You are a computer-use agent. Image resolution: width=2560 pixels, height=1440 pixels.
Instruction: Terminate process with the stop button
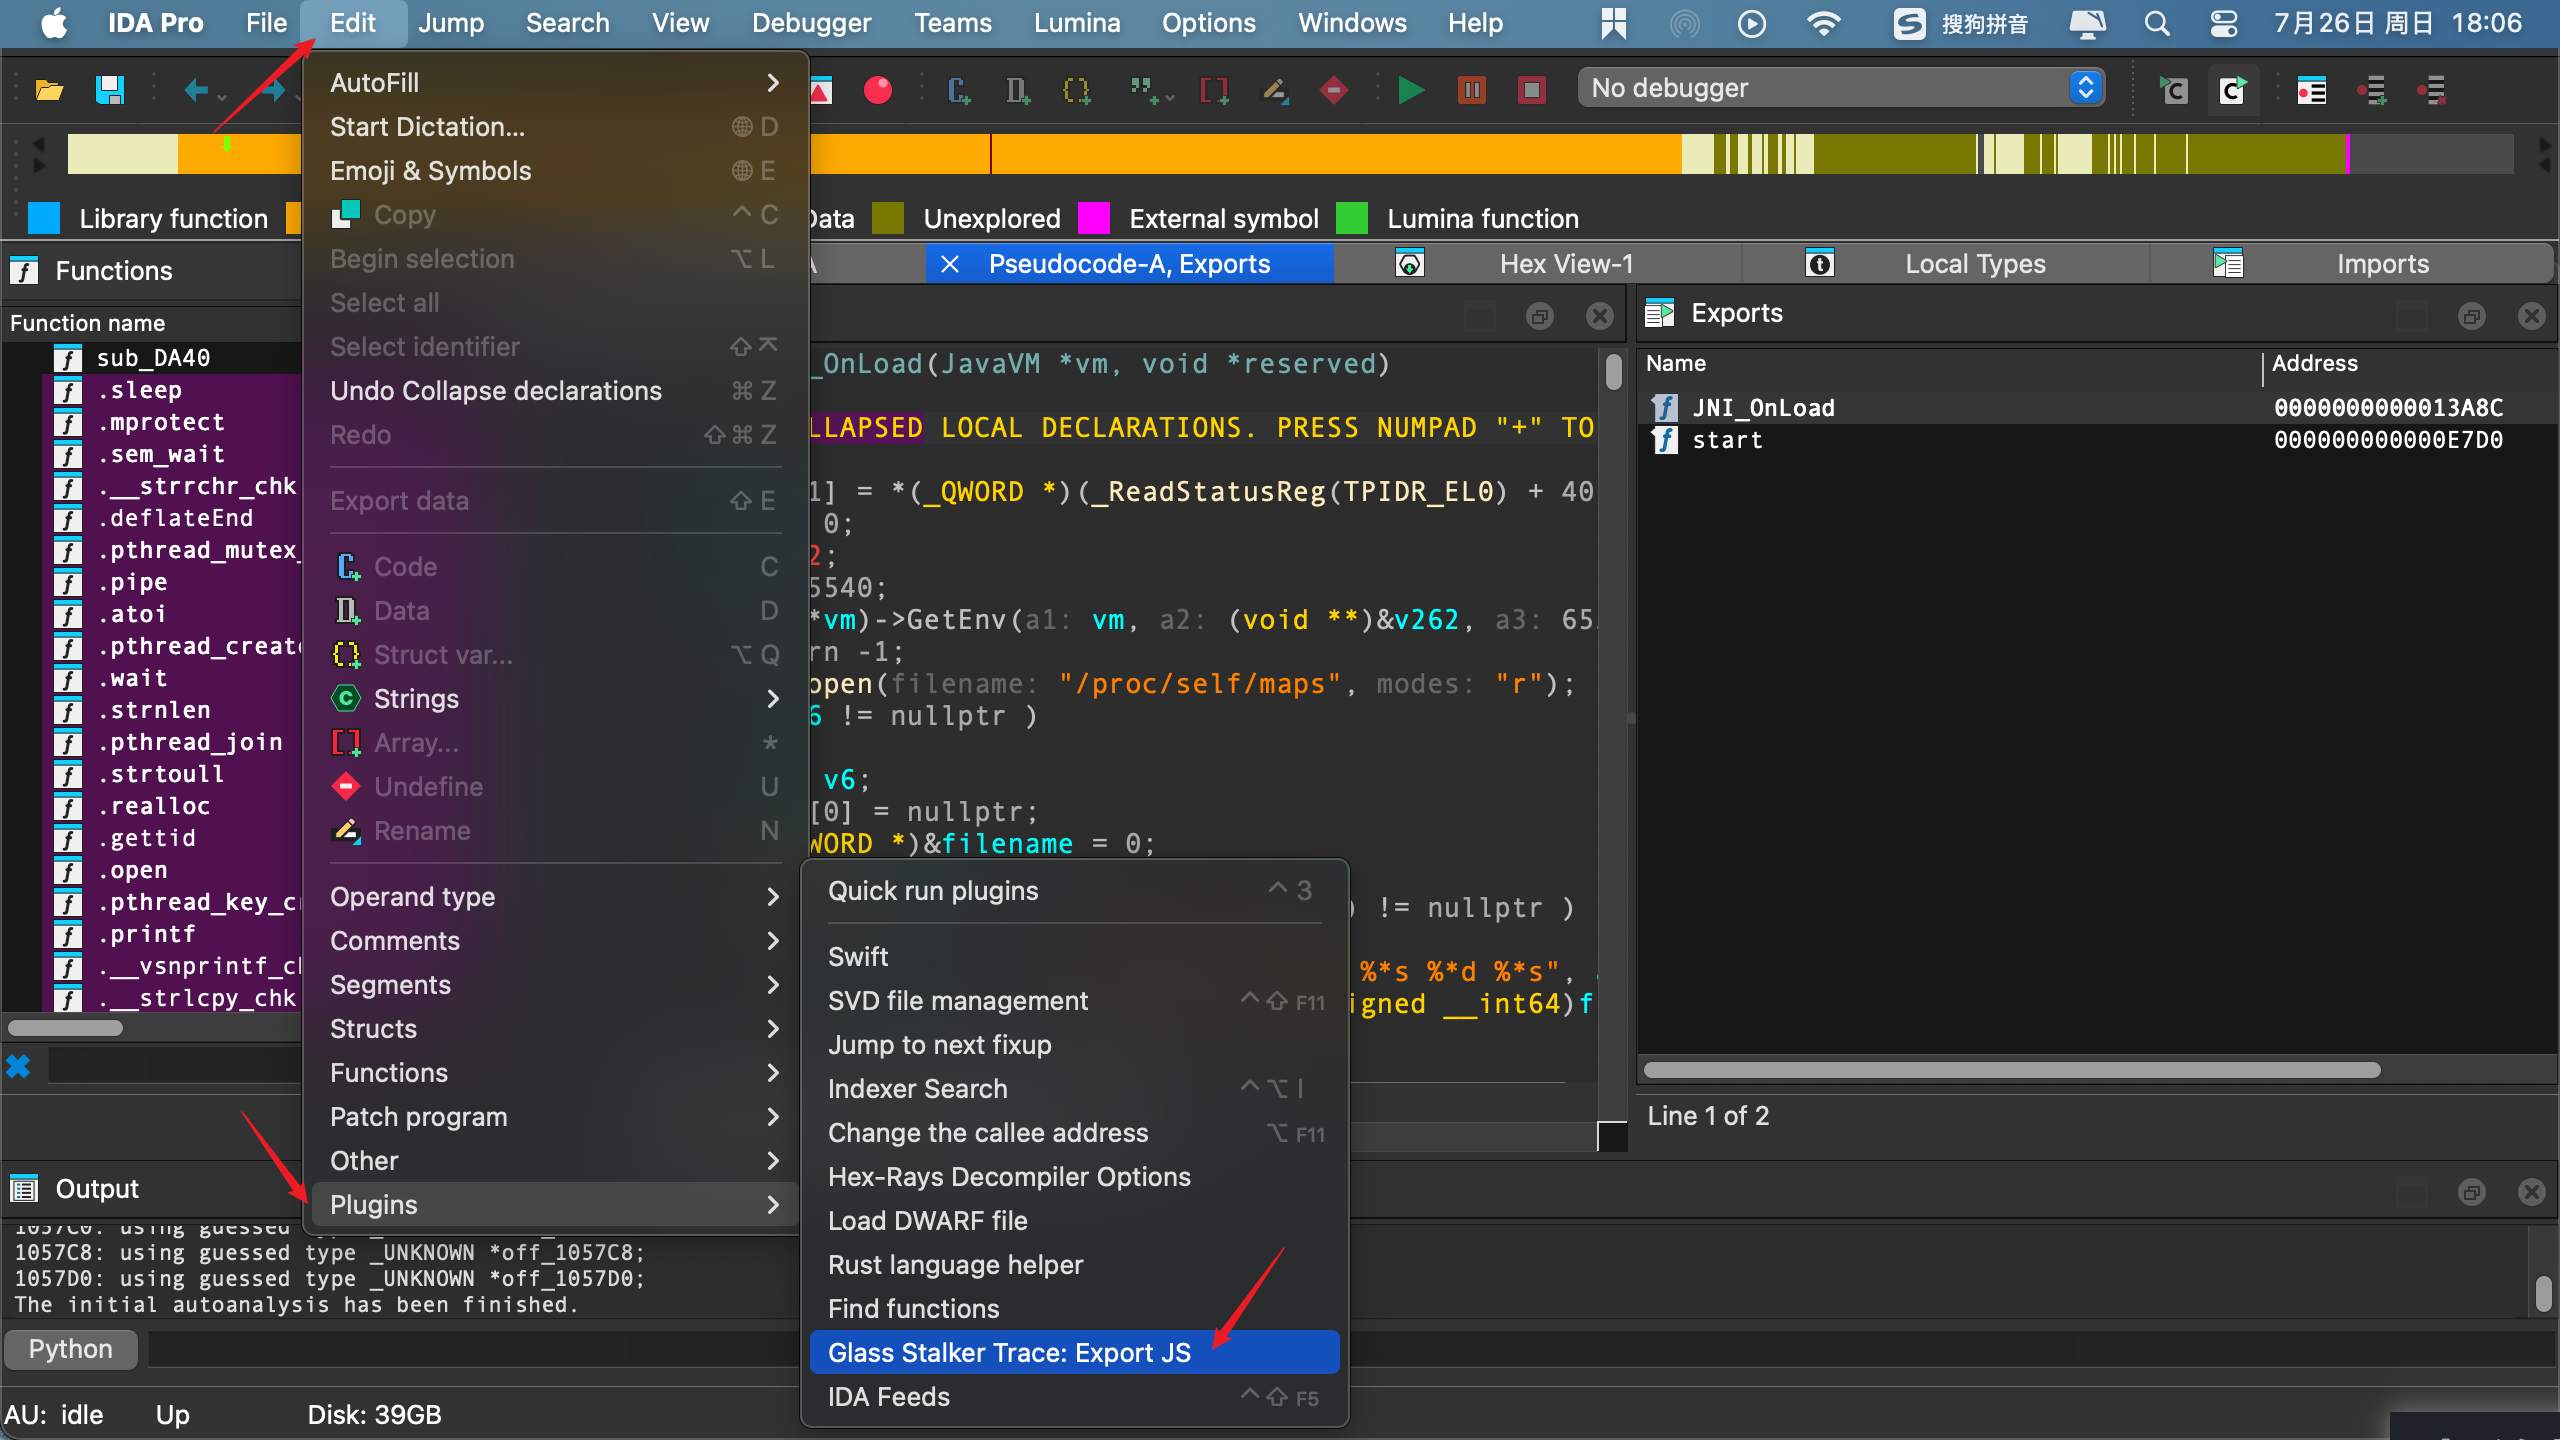click(x=1531, y=90)
